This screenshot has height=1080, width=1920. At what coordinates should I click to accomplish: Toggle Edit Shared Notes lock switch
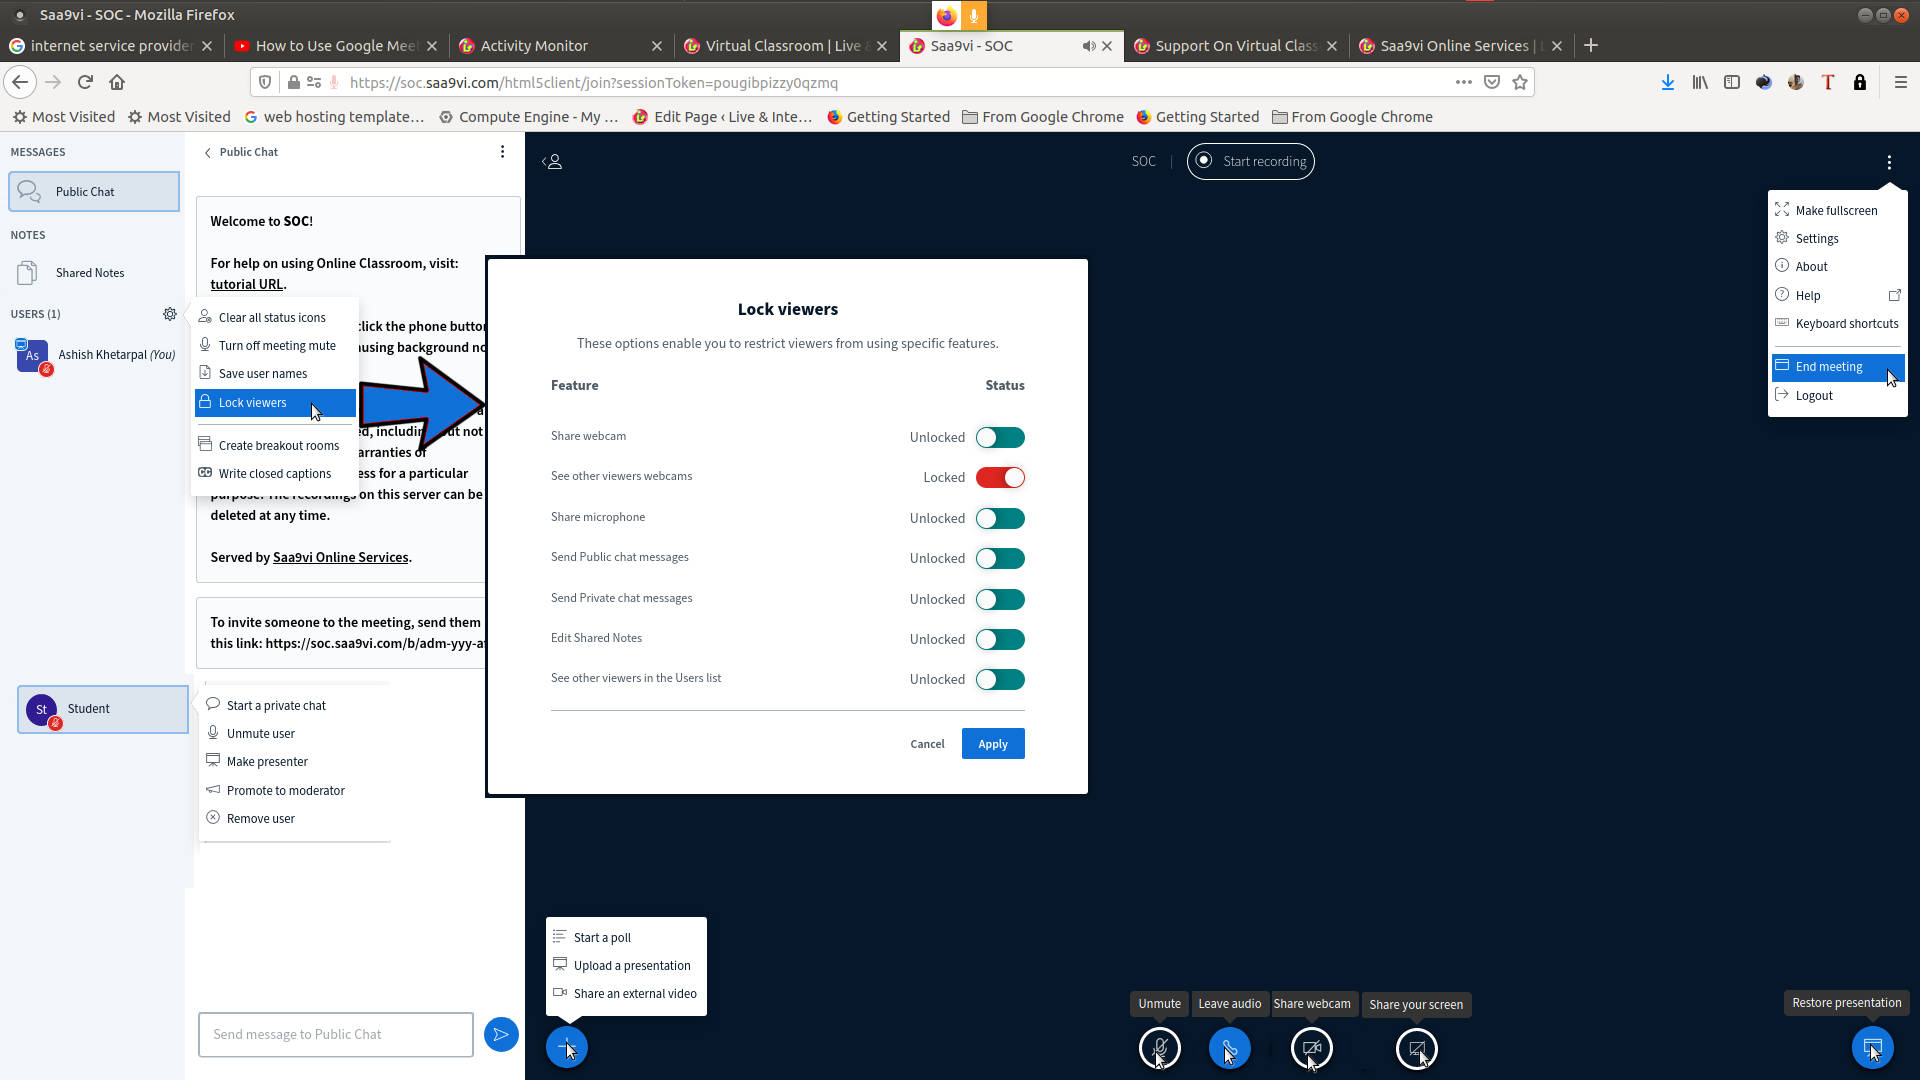point(1000,639)
